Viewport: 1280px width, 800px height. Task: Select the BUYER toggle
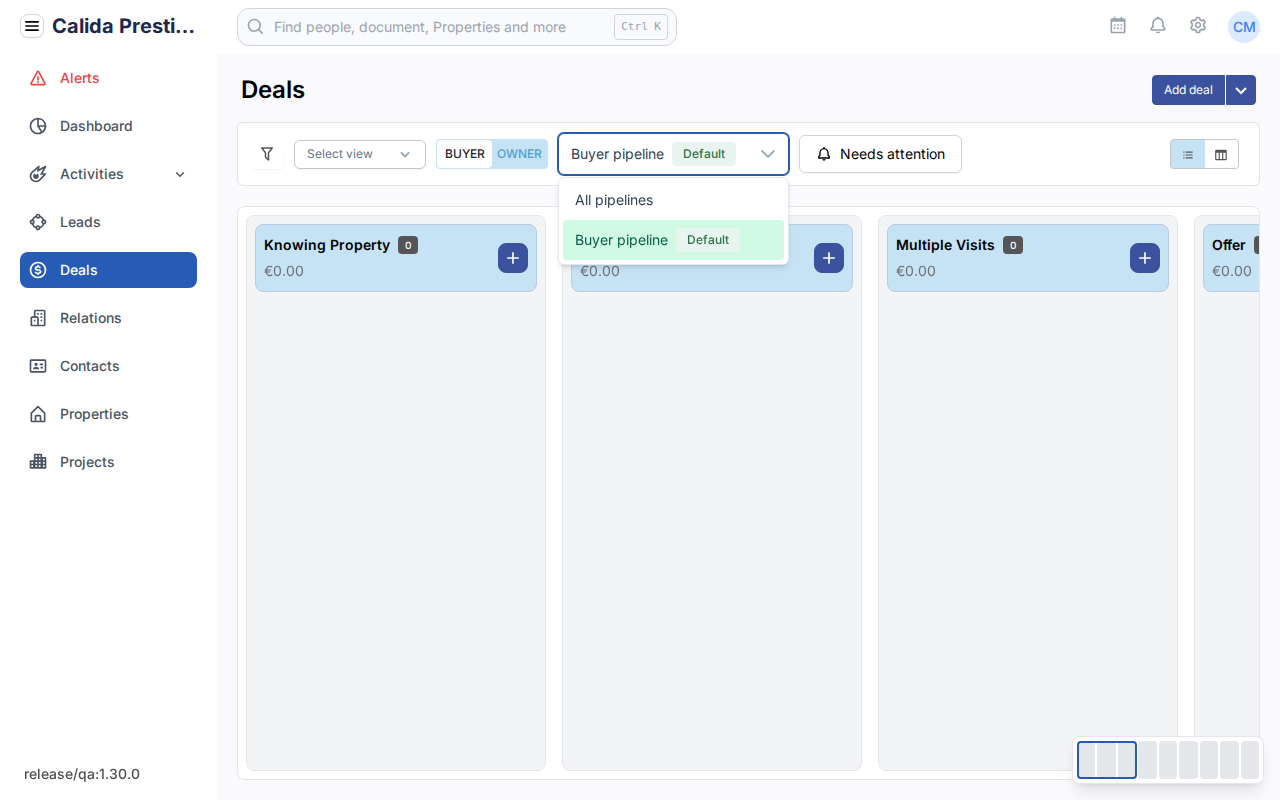[465, 154]
